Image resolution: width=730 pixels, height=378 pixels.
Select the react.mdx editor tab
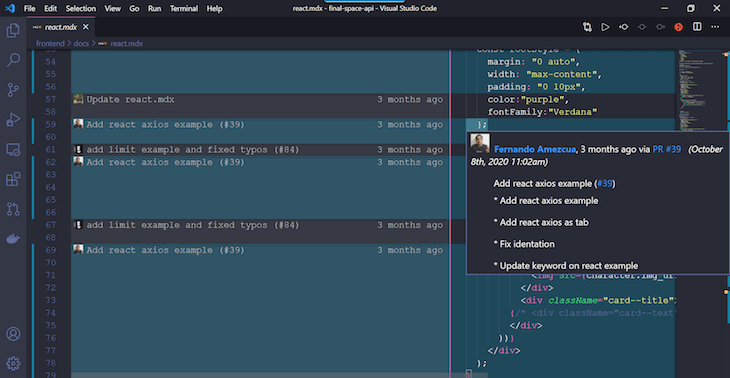pos(61,27)
